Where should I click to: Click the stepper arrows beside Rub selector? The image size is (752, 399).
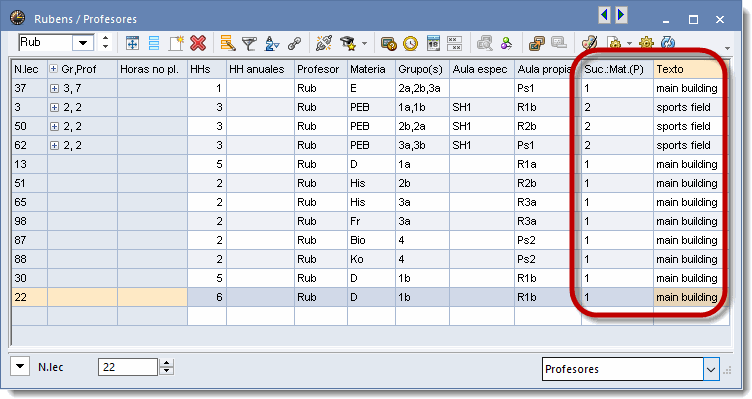(106, 43)
